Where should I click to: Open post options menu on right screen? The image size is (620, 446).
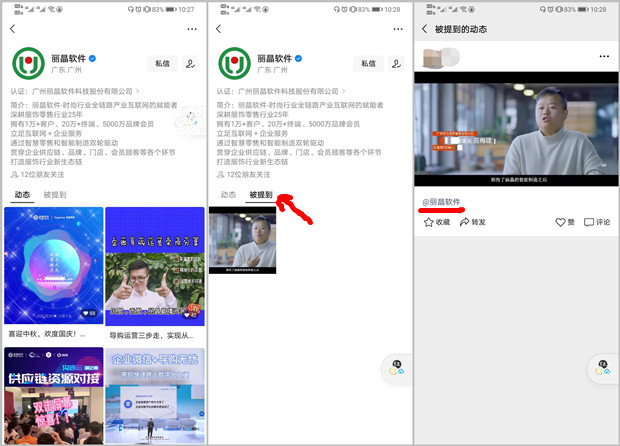tap(604, 56)
